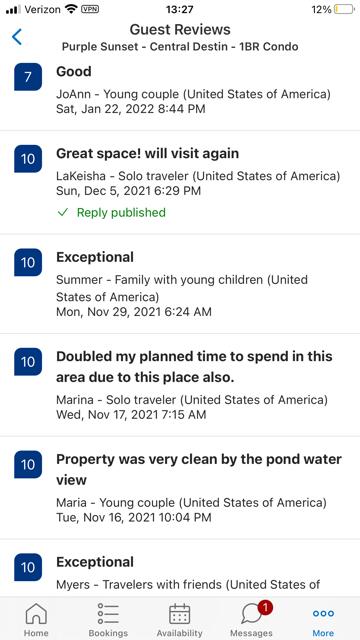Open the Bookings list icon
Image resolution: width=360 pixels, height=640 pixels.
pos(108,614)
